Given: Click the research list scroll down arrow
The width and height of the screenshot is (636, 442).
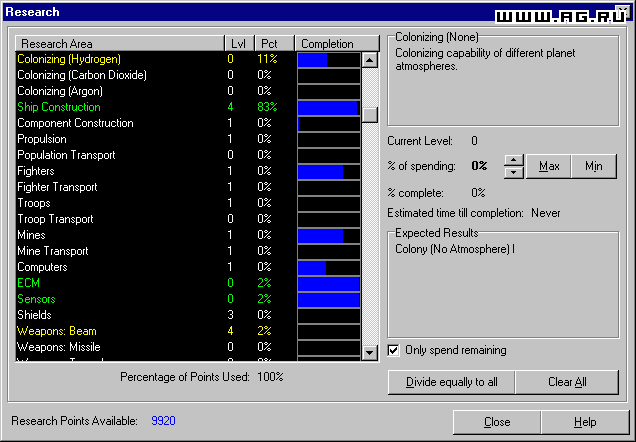Looking at the screenshot, I should tap(370, 352).
